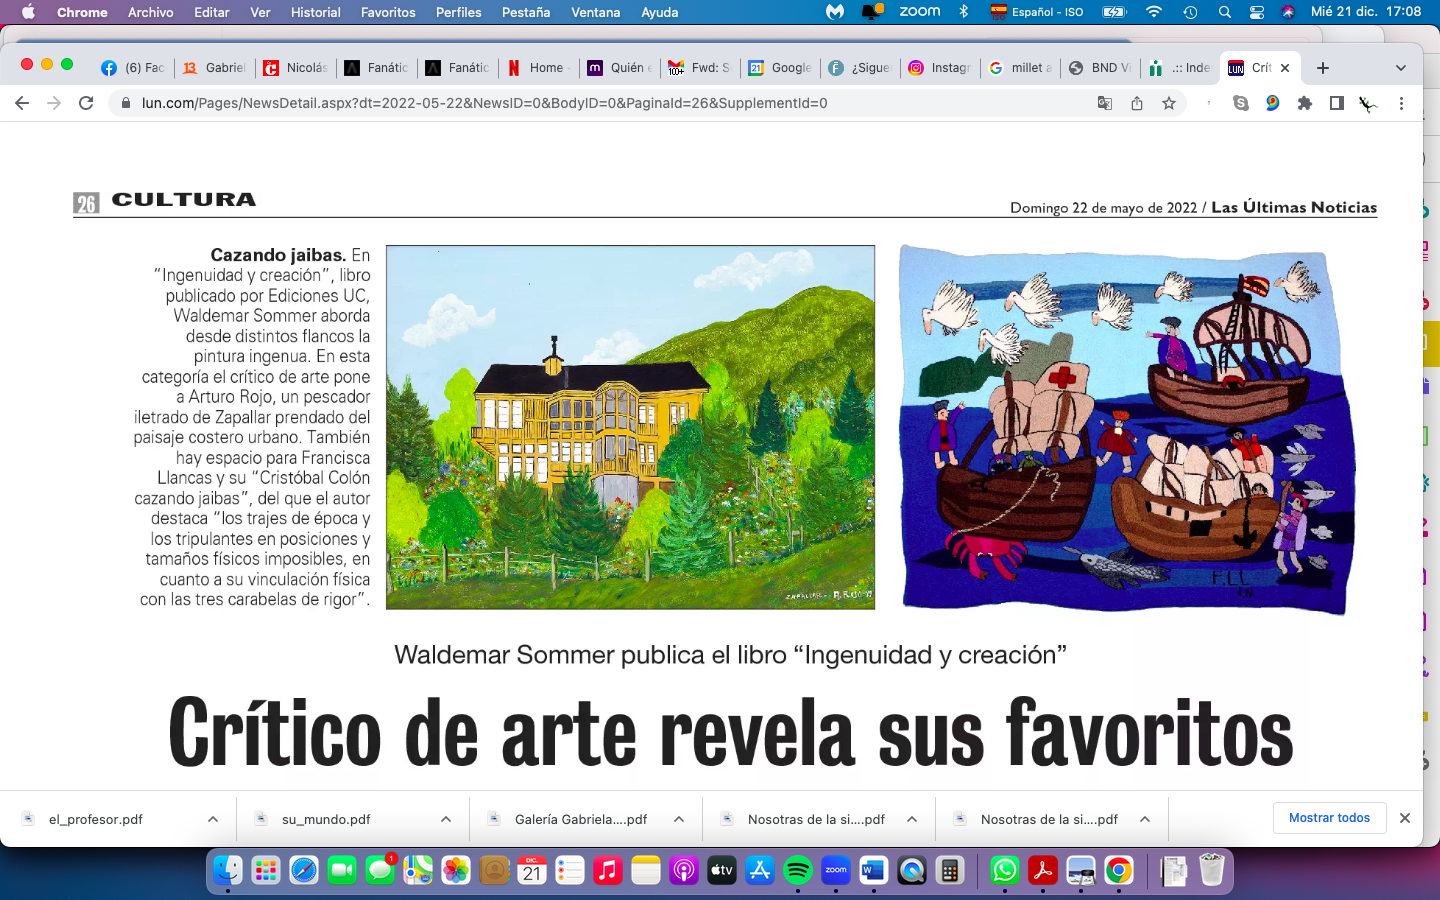Click the yellow house painting image
This screenshot has height=900, width=1440.
tap(630, 427)
